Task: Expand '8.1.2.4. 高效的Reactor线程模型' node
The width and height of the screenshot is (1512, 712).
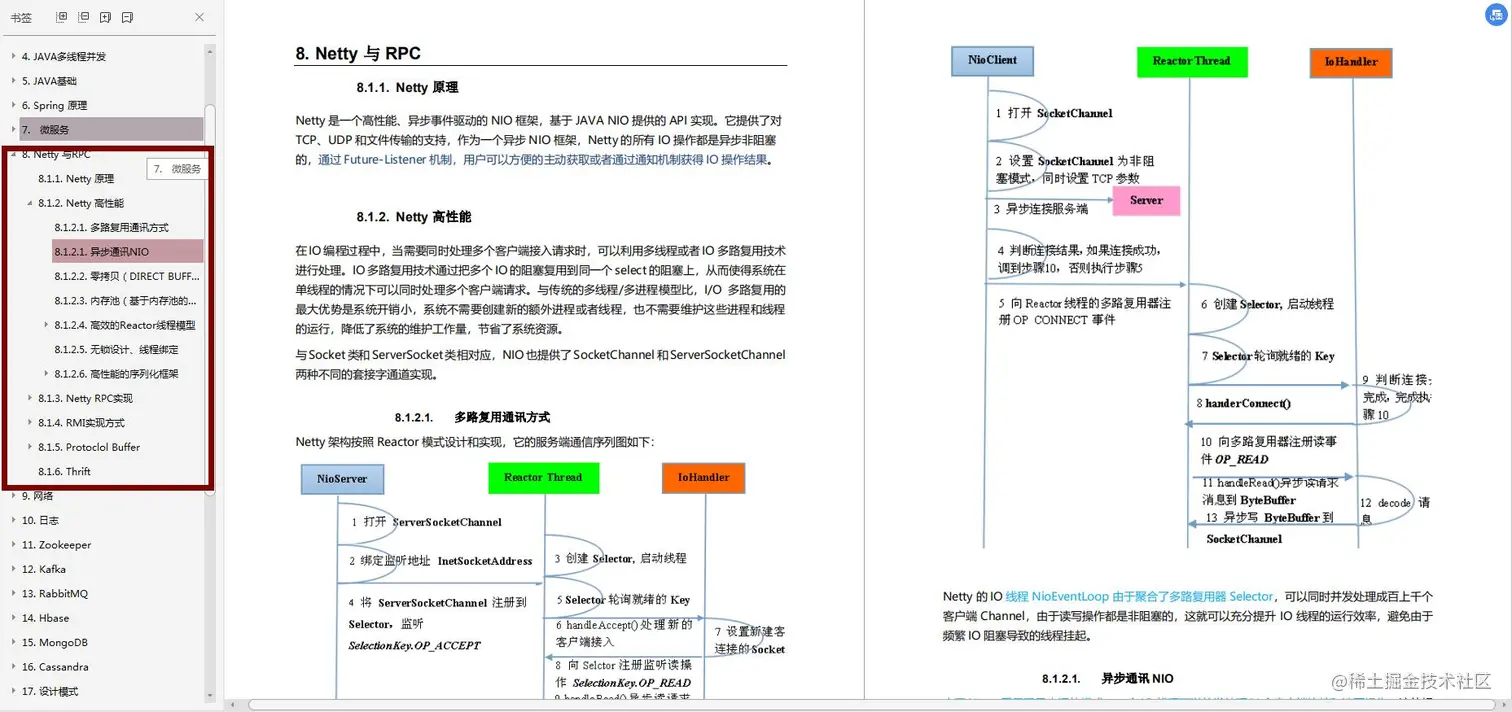Action: [46, 325]
